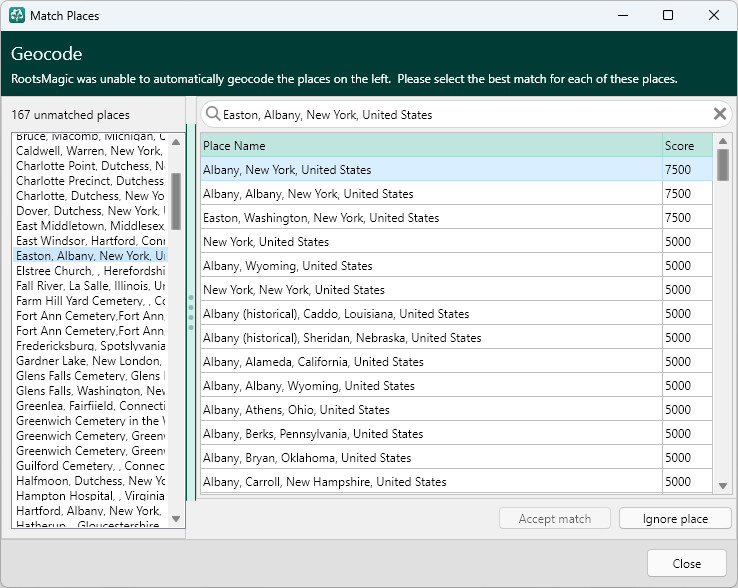The image size is (738, 588).
Task: Select result Albany, Carroll, New Hampshire
Action: click(x=431, y=482)
